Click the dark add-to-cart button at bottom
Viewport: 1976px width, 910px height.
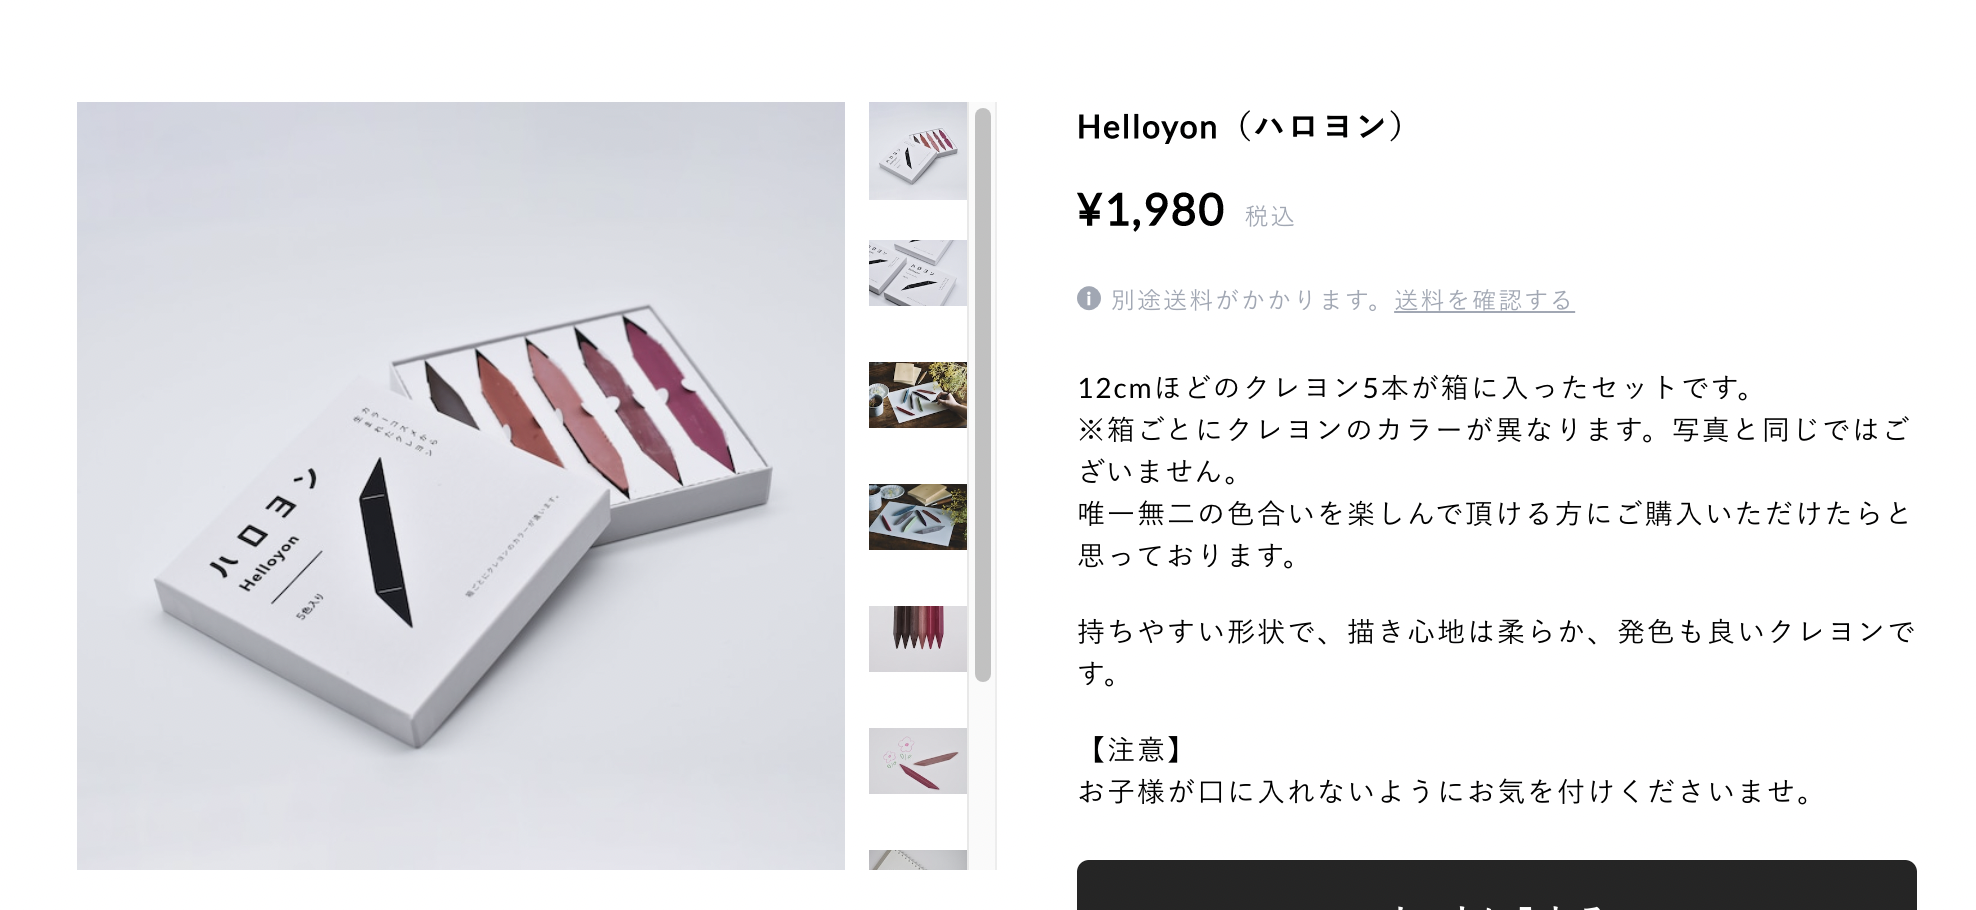(x=1496, y=885)
